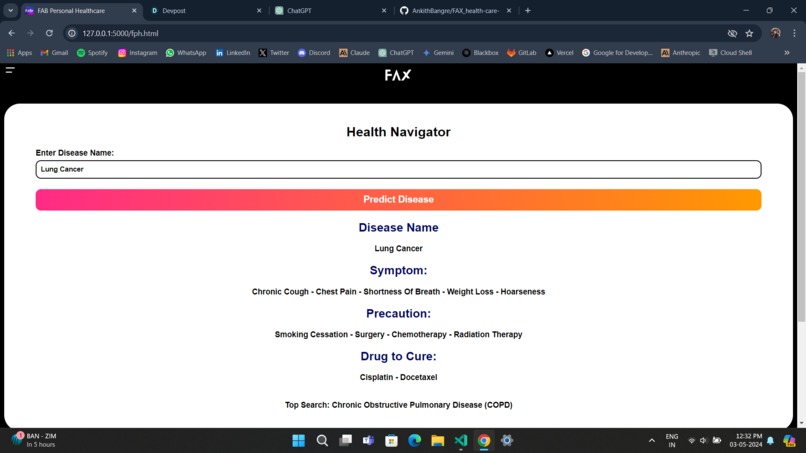806x453 pixels.
Task: Open the BAN - ZIM sports widget
Action: click(x=34, y=440)
